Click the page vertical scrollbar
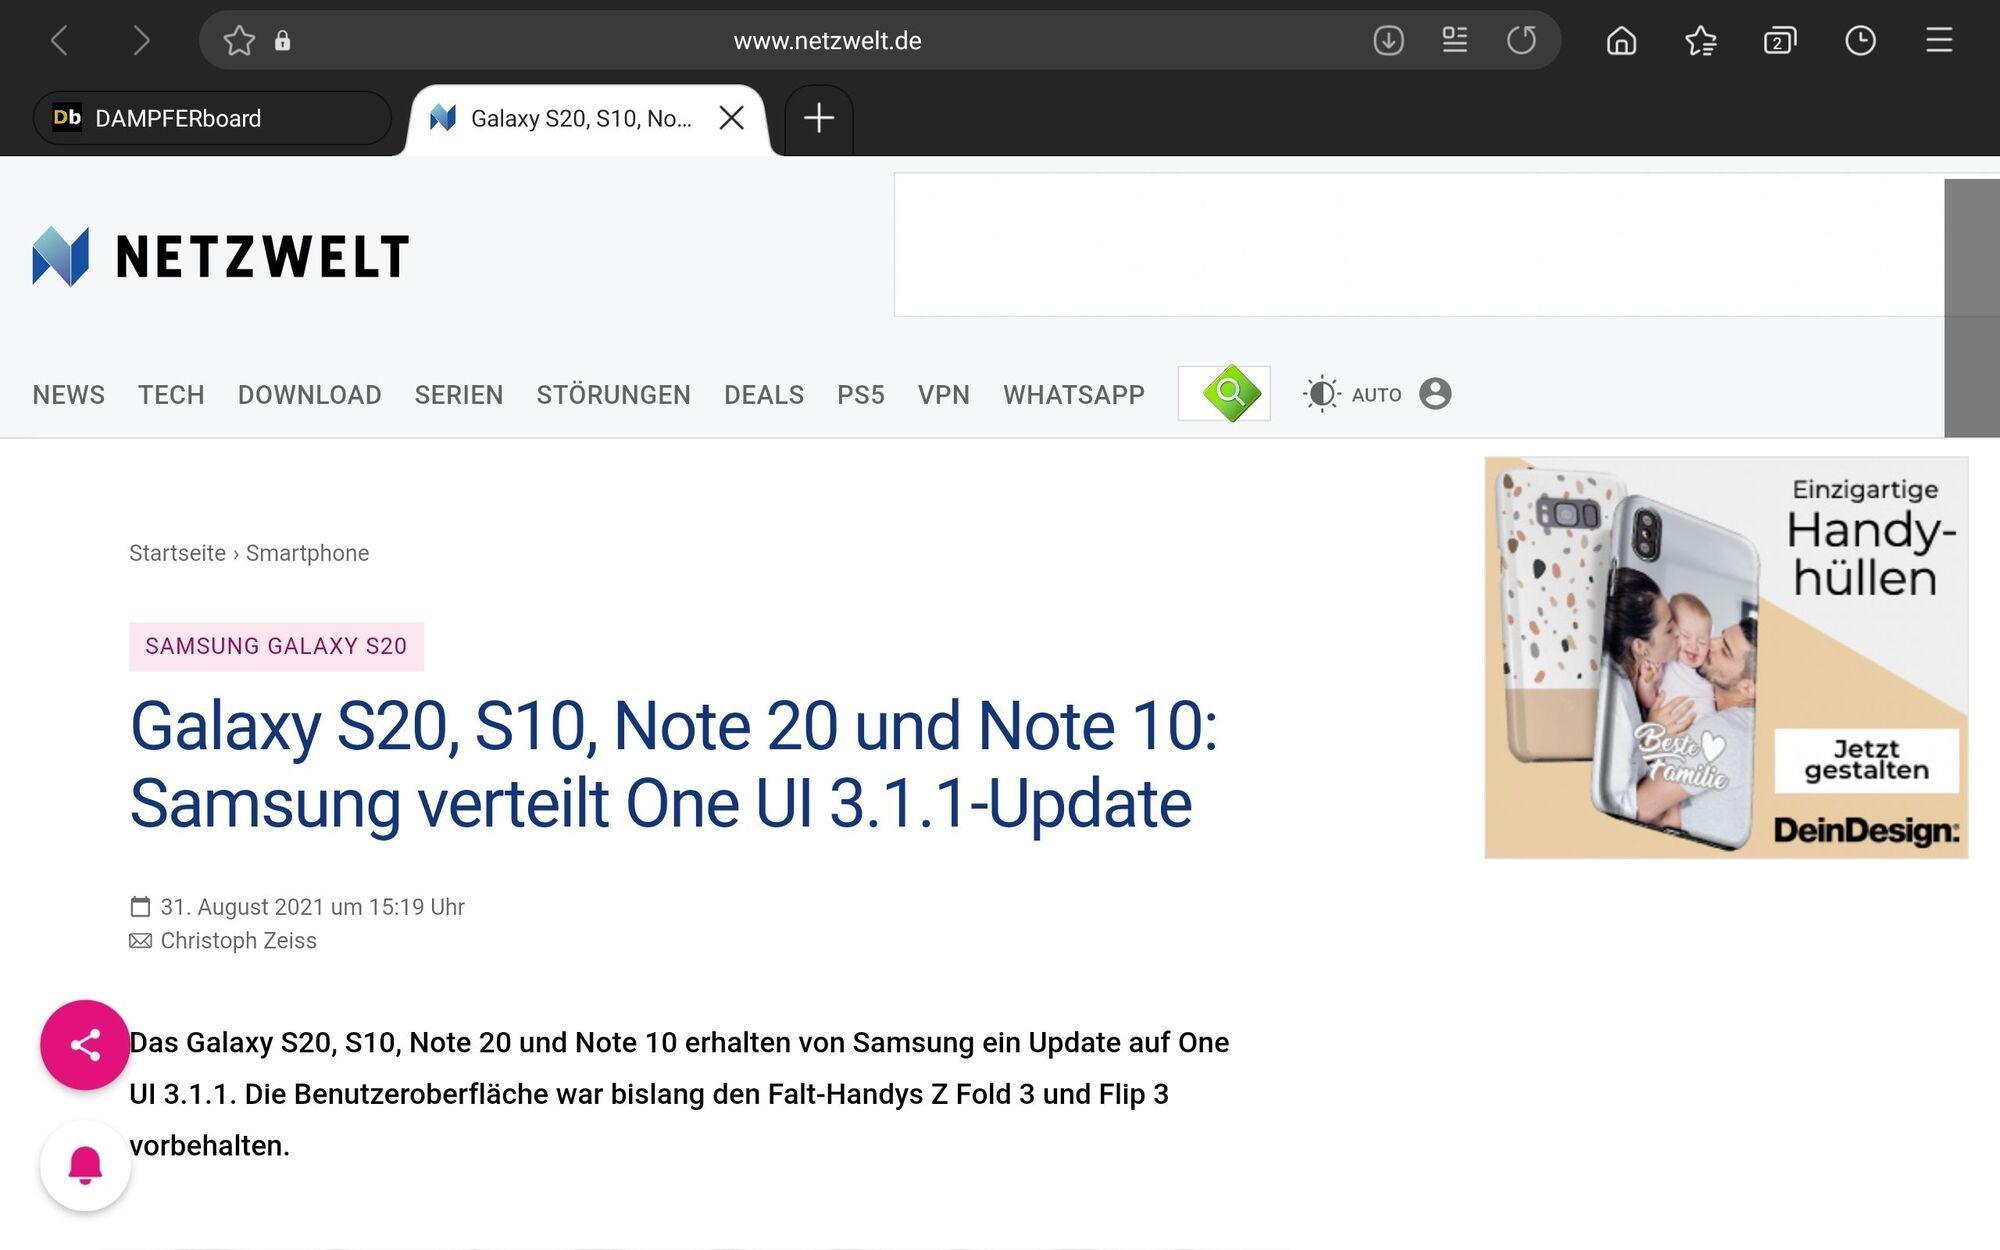The image size is (2000, 1250). [1972, 308]
